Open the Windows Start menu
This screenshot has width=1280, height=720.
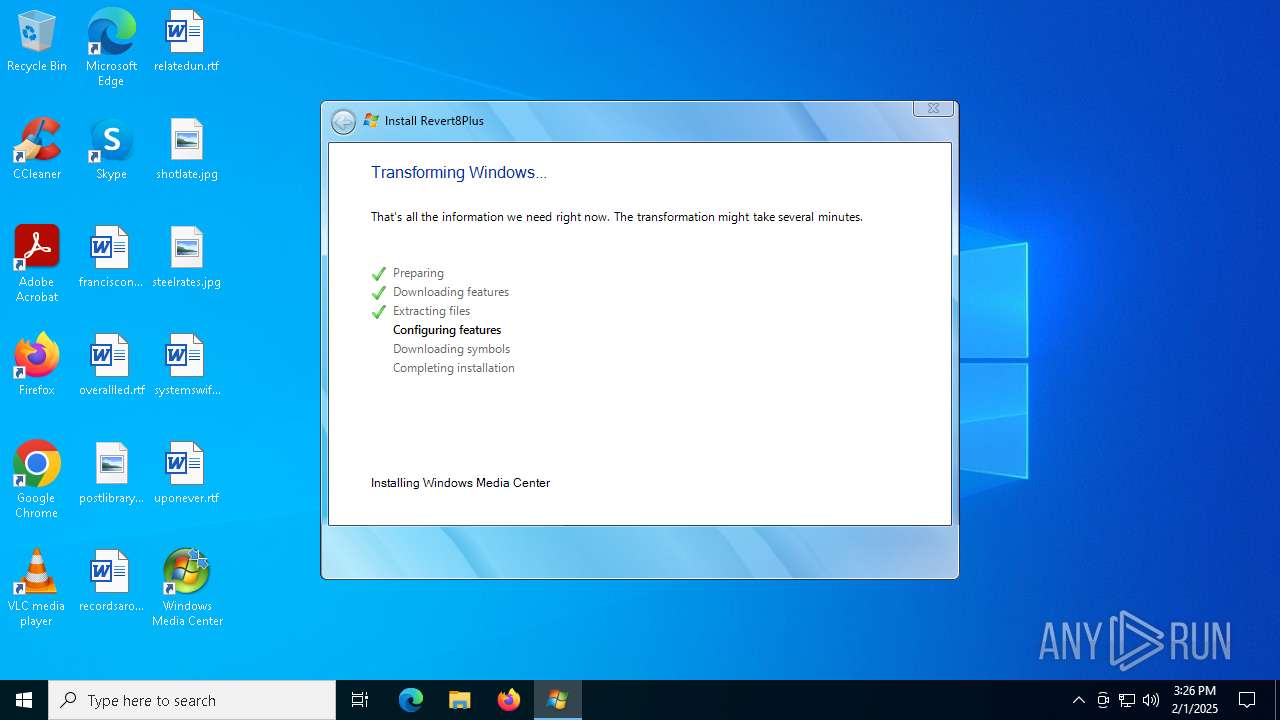[24, 700]
